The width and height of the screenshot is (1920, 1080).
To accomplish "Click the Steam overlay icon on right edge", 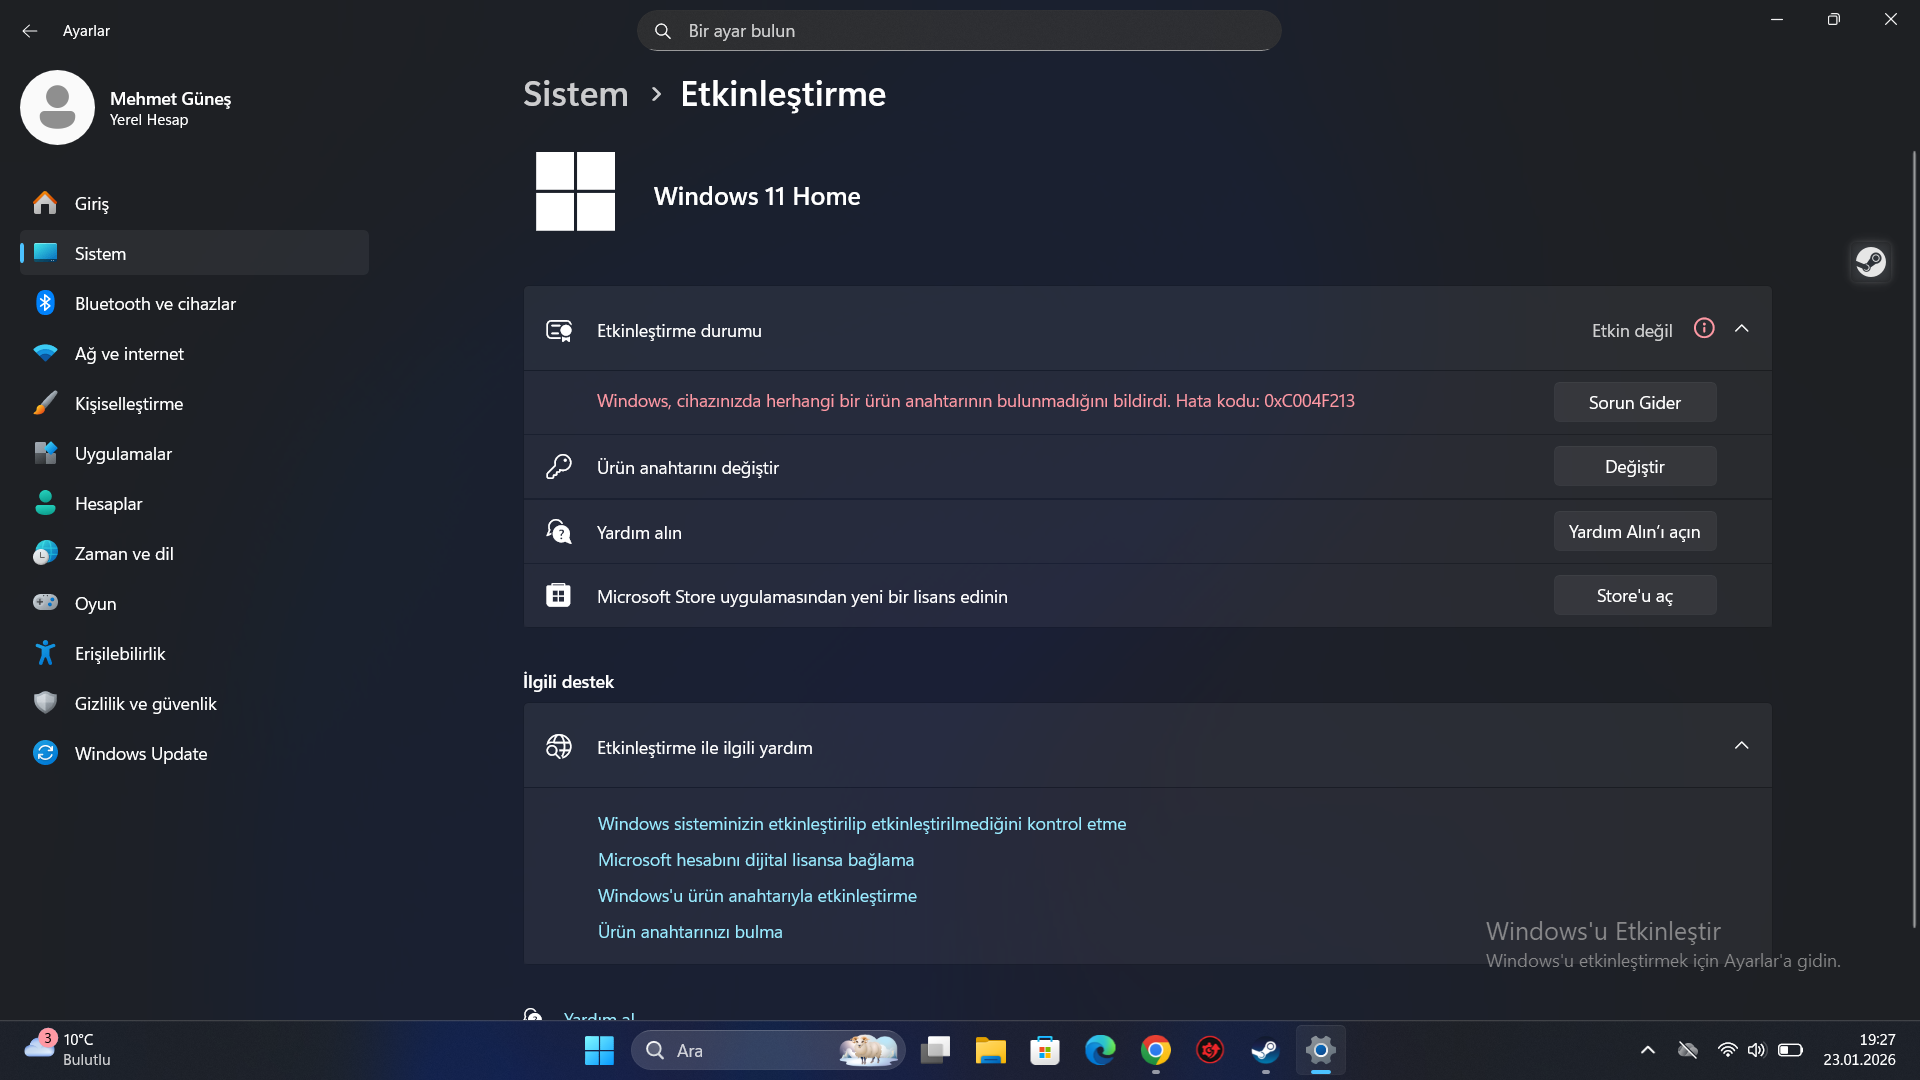I will [x=1870, y=262].
